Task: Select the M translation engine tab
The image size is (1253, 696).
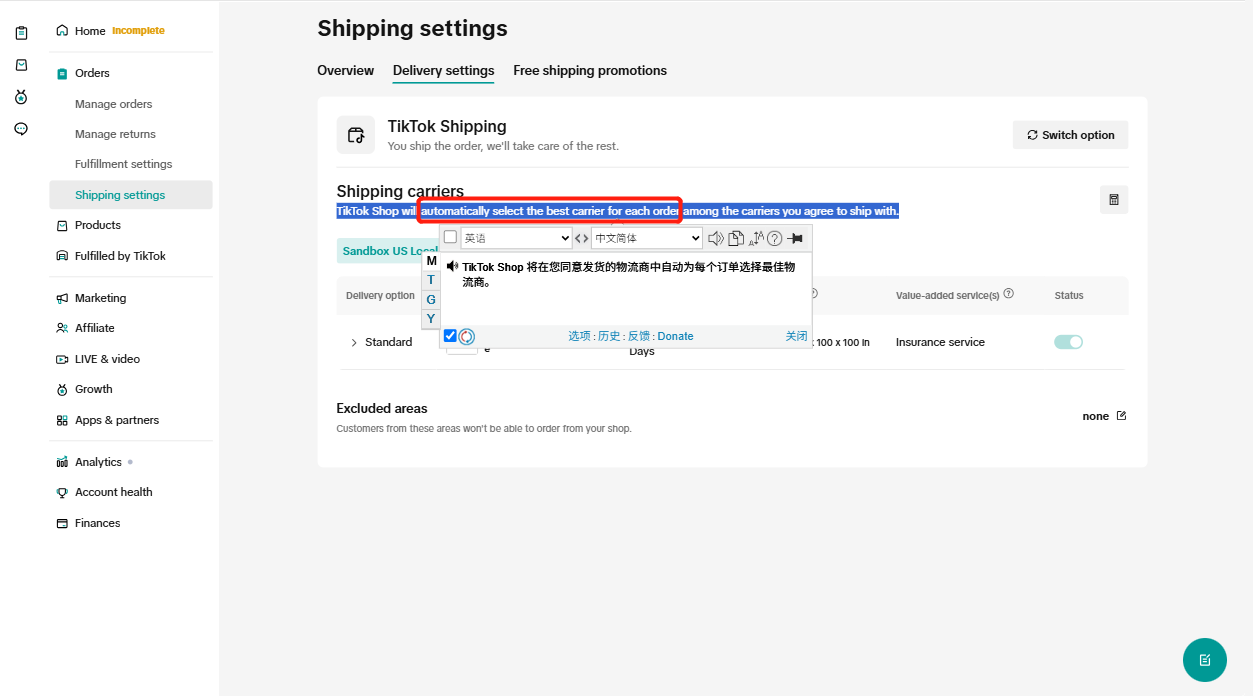Action: coord(431,261)
